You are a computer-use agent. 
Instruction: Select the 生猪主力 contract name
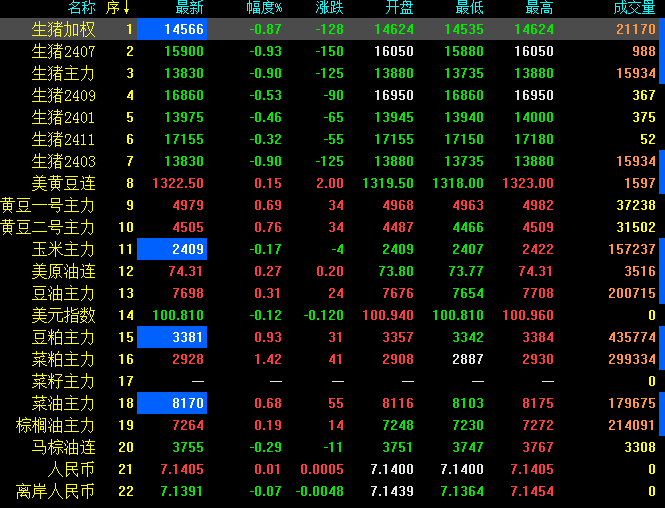pos(63,73)
